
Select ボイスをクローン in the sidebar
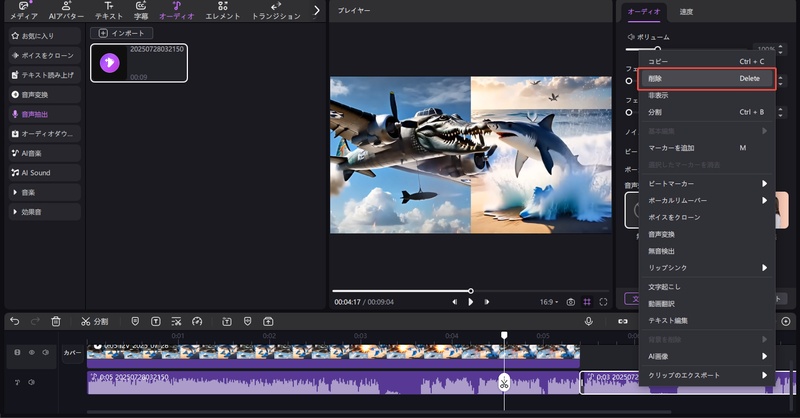click(45, 55)
